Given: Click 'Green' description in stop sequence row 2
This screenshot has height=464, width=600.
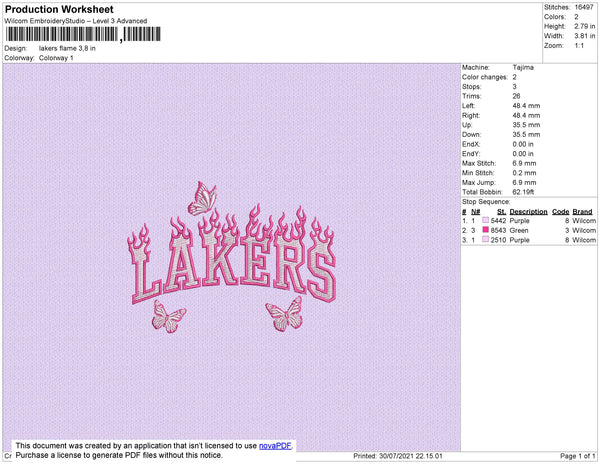Looking at the screenshot, I should (519, 230).
